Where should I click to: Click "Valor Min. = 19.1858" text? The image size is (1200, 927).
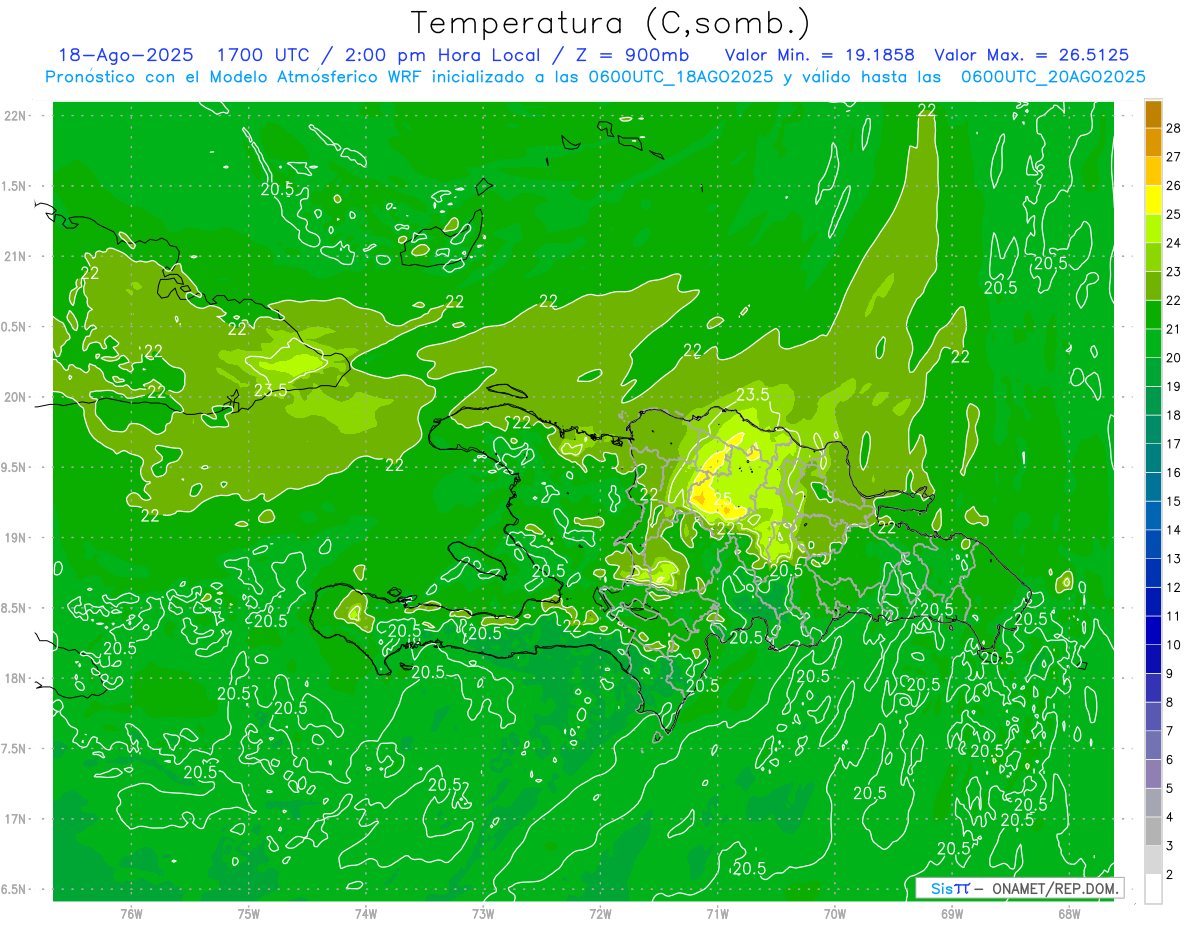(x=820, y=56)
